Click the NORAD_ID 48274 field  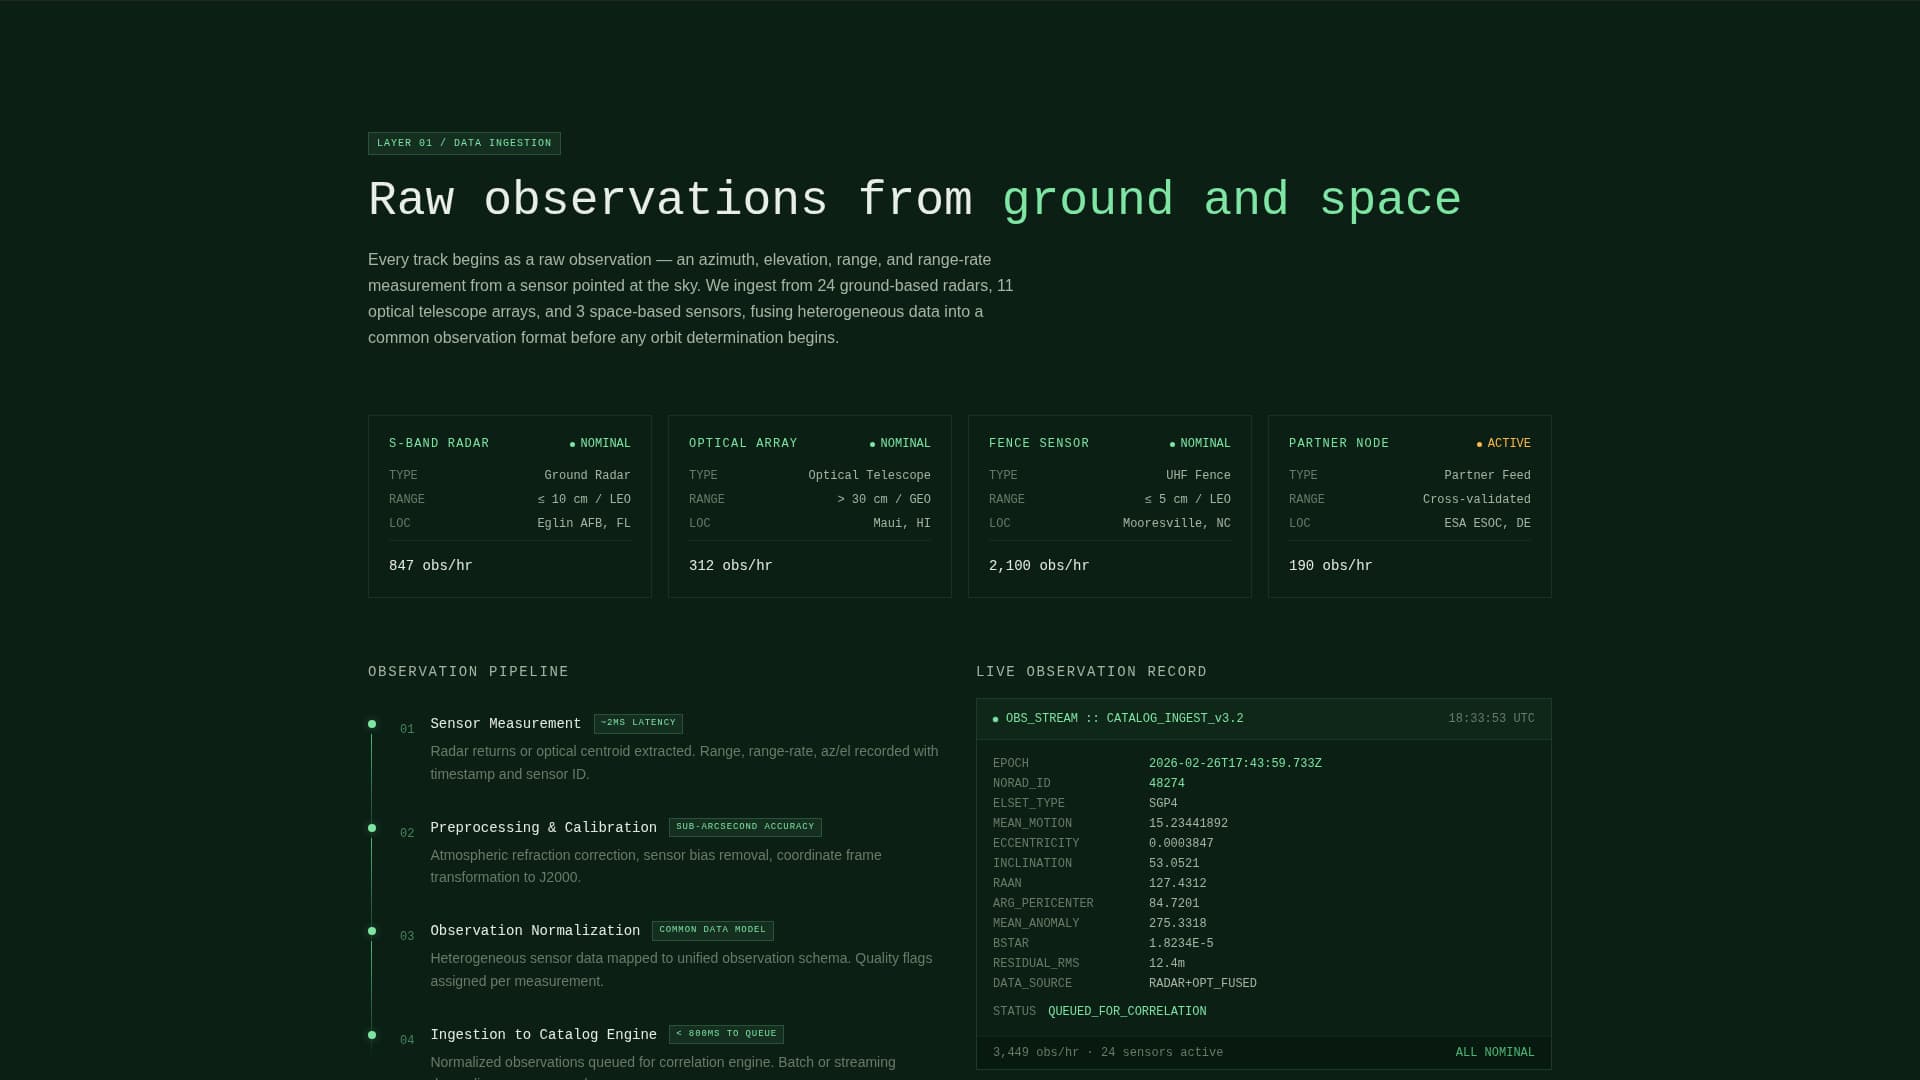coord(1166,783)
